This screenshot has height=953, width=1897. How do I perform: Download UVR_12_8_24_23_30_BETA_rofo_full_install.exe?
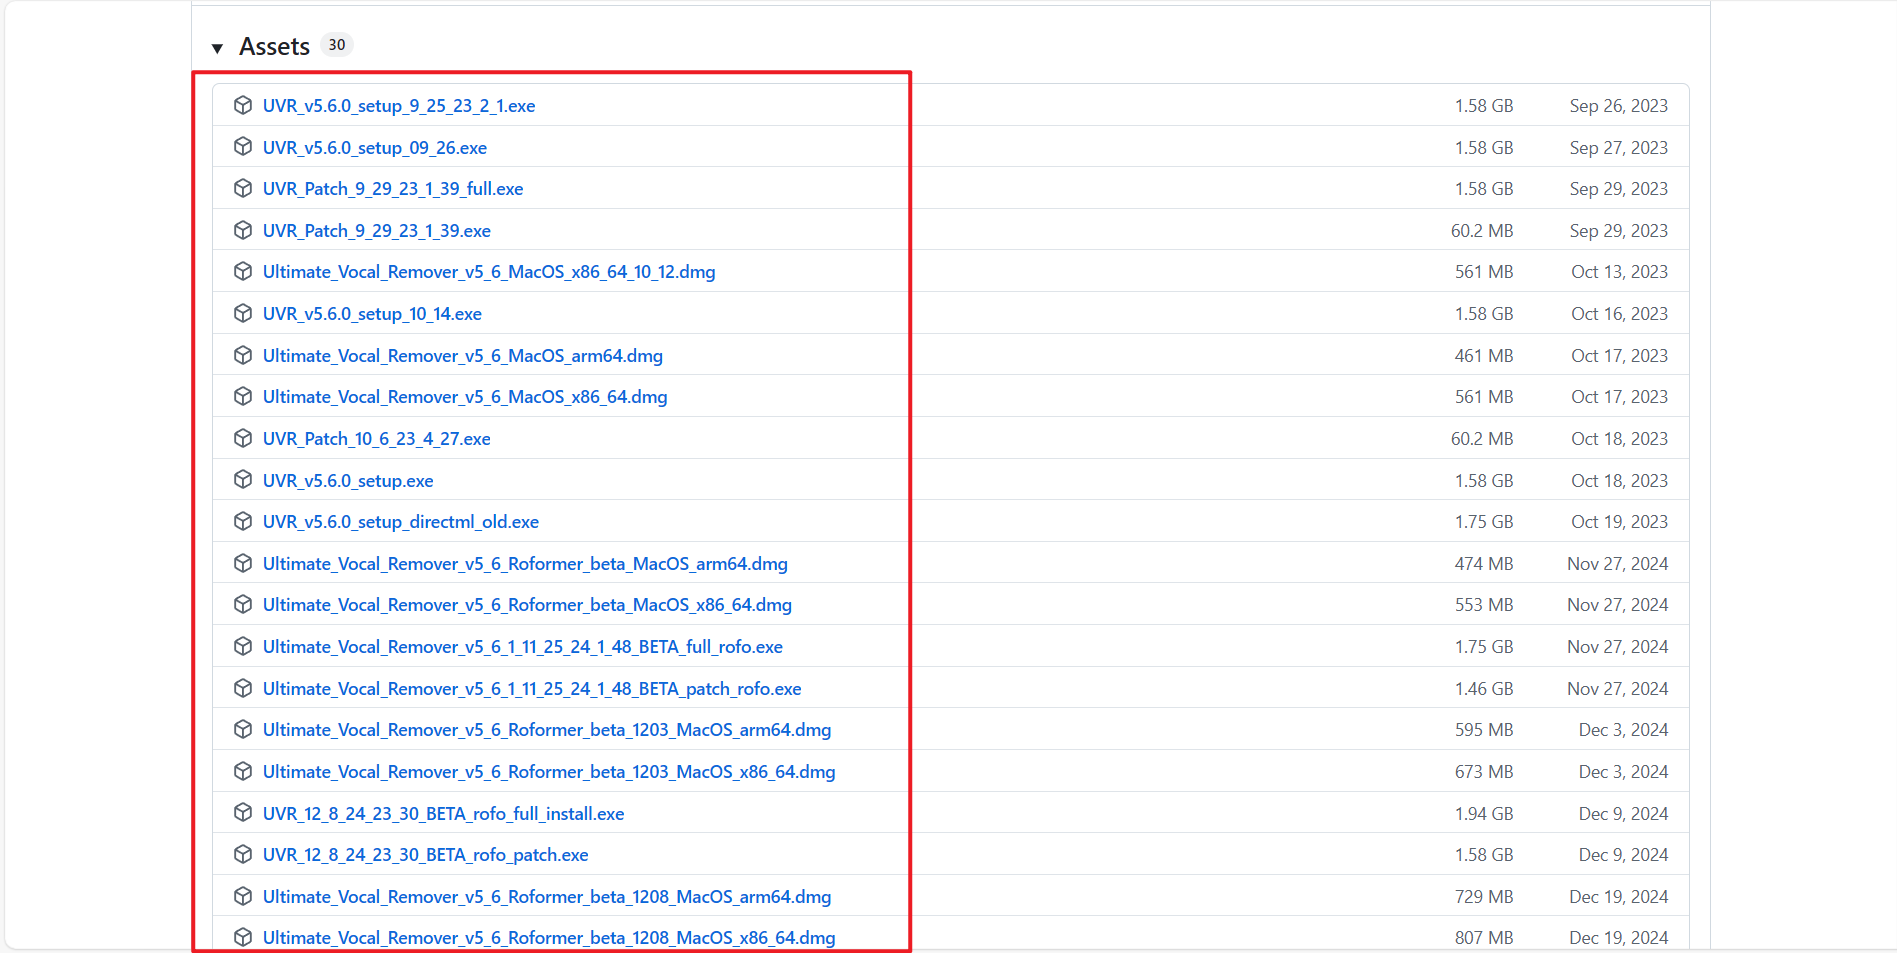(x=444, y=814)
